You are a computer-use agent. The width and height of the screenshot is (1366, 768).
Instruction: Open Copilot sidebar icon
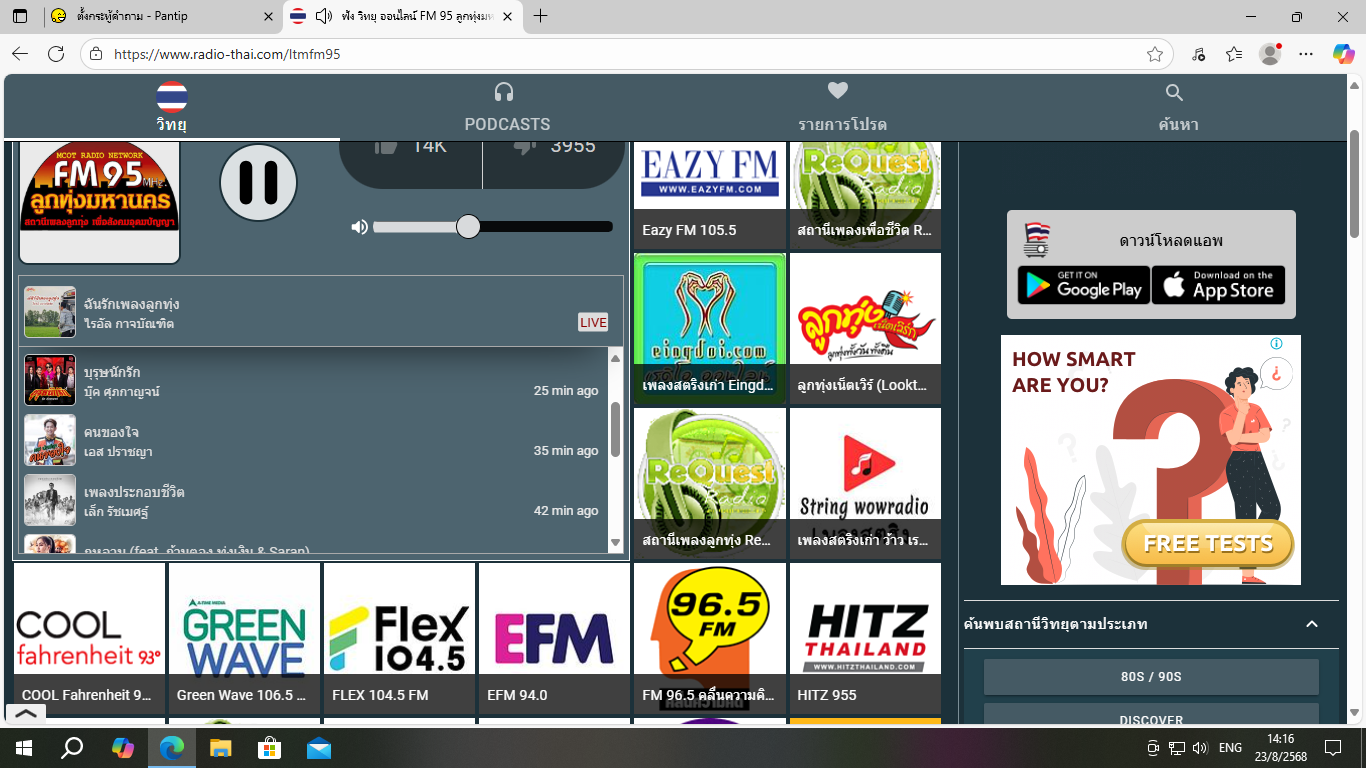[1344, 54]
